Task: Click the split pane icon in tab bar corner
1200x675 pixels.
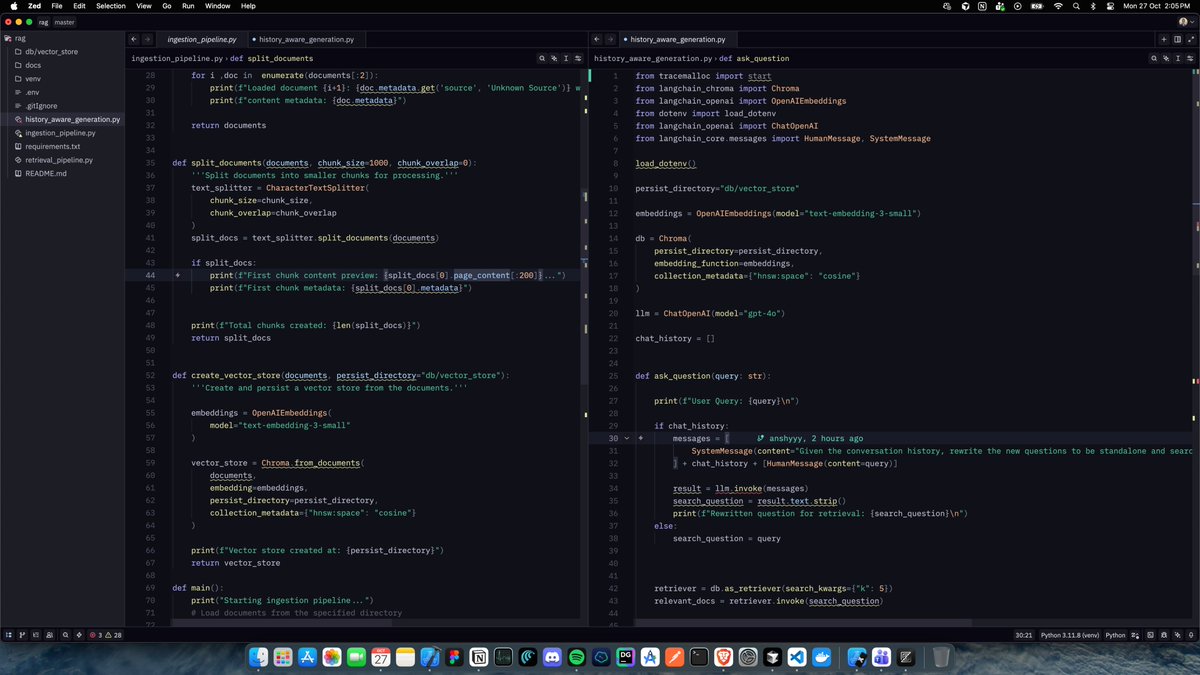Action: click(1177, 38)
